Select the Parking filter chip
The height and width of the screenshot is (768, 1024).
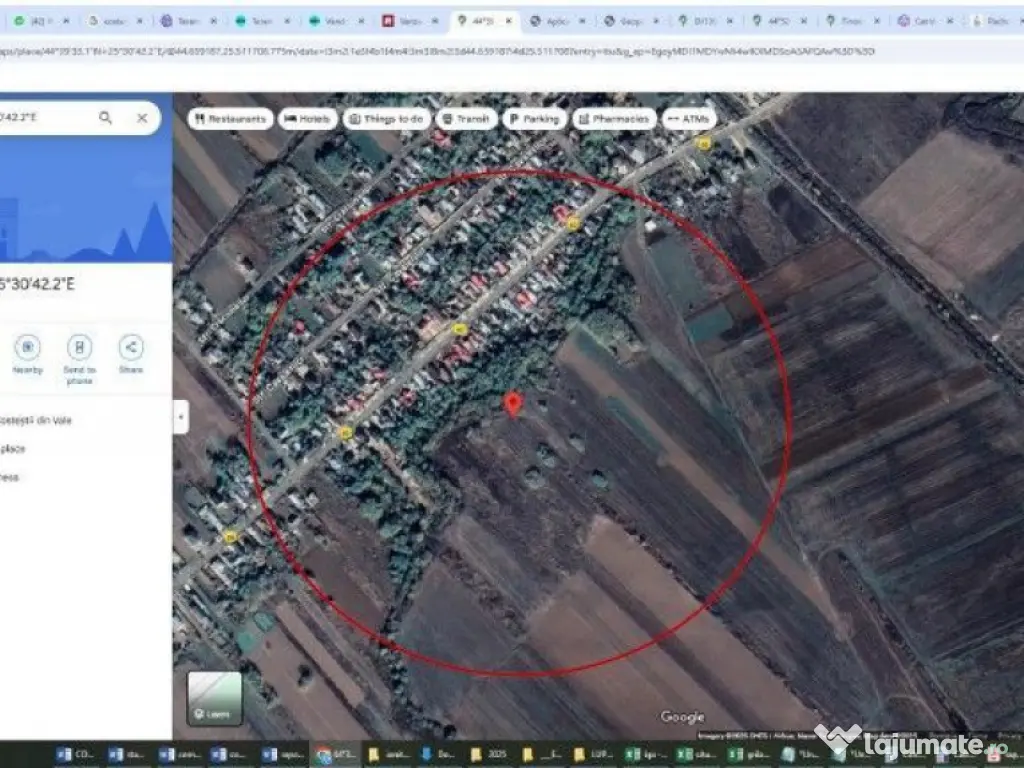click(x=534, y=119)
